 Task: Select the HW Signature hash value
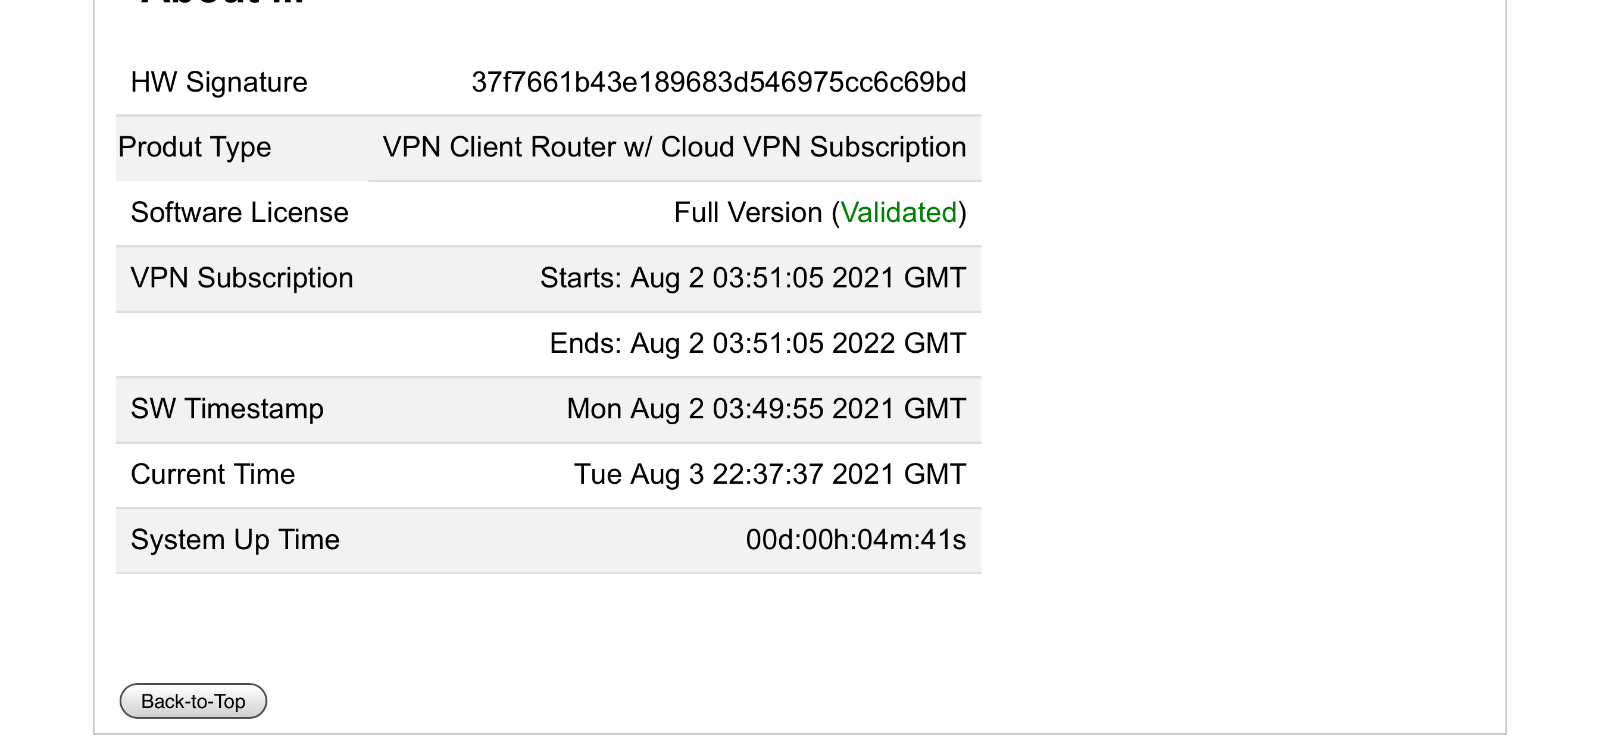tap(719, 82)
